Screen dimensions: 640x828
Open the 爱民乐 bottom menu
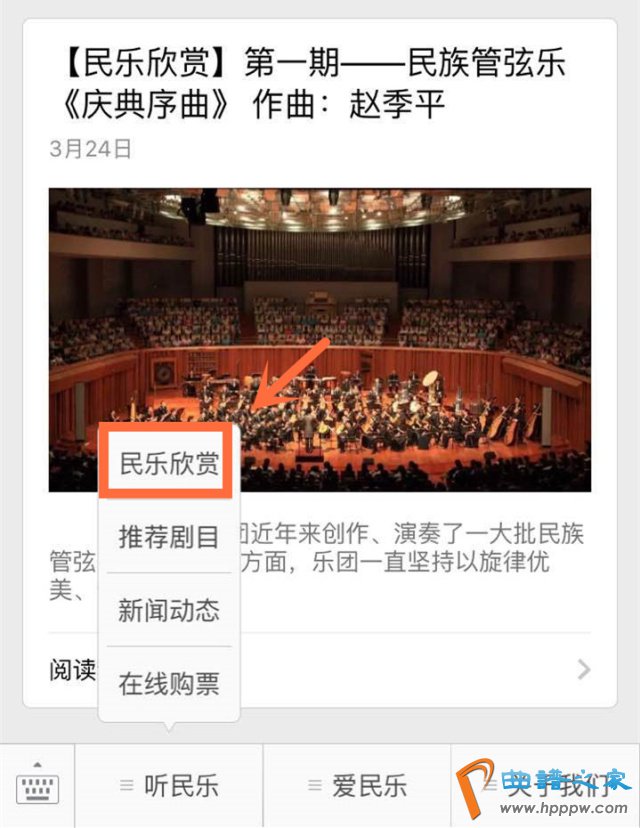(357, 786)
